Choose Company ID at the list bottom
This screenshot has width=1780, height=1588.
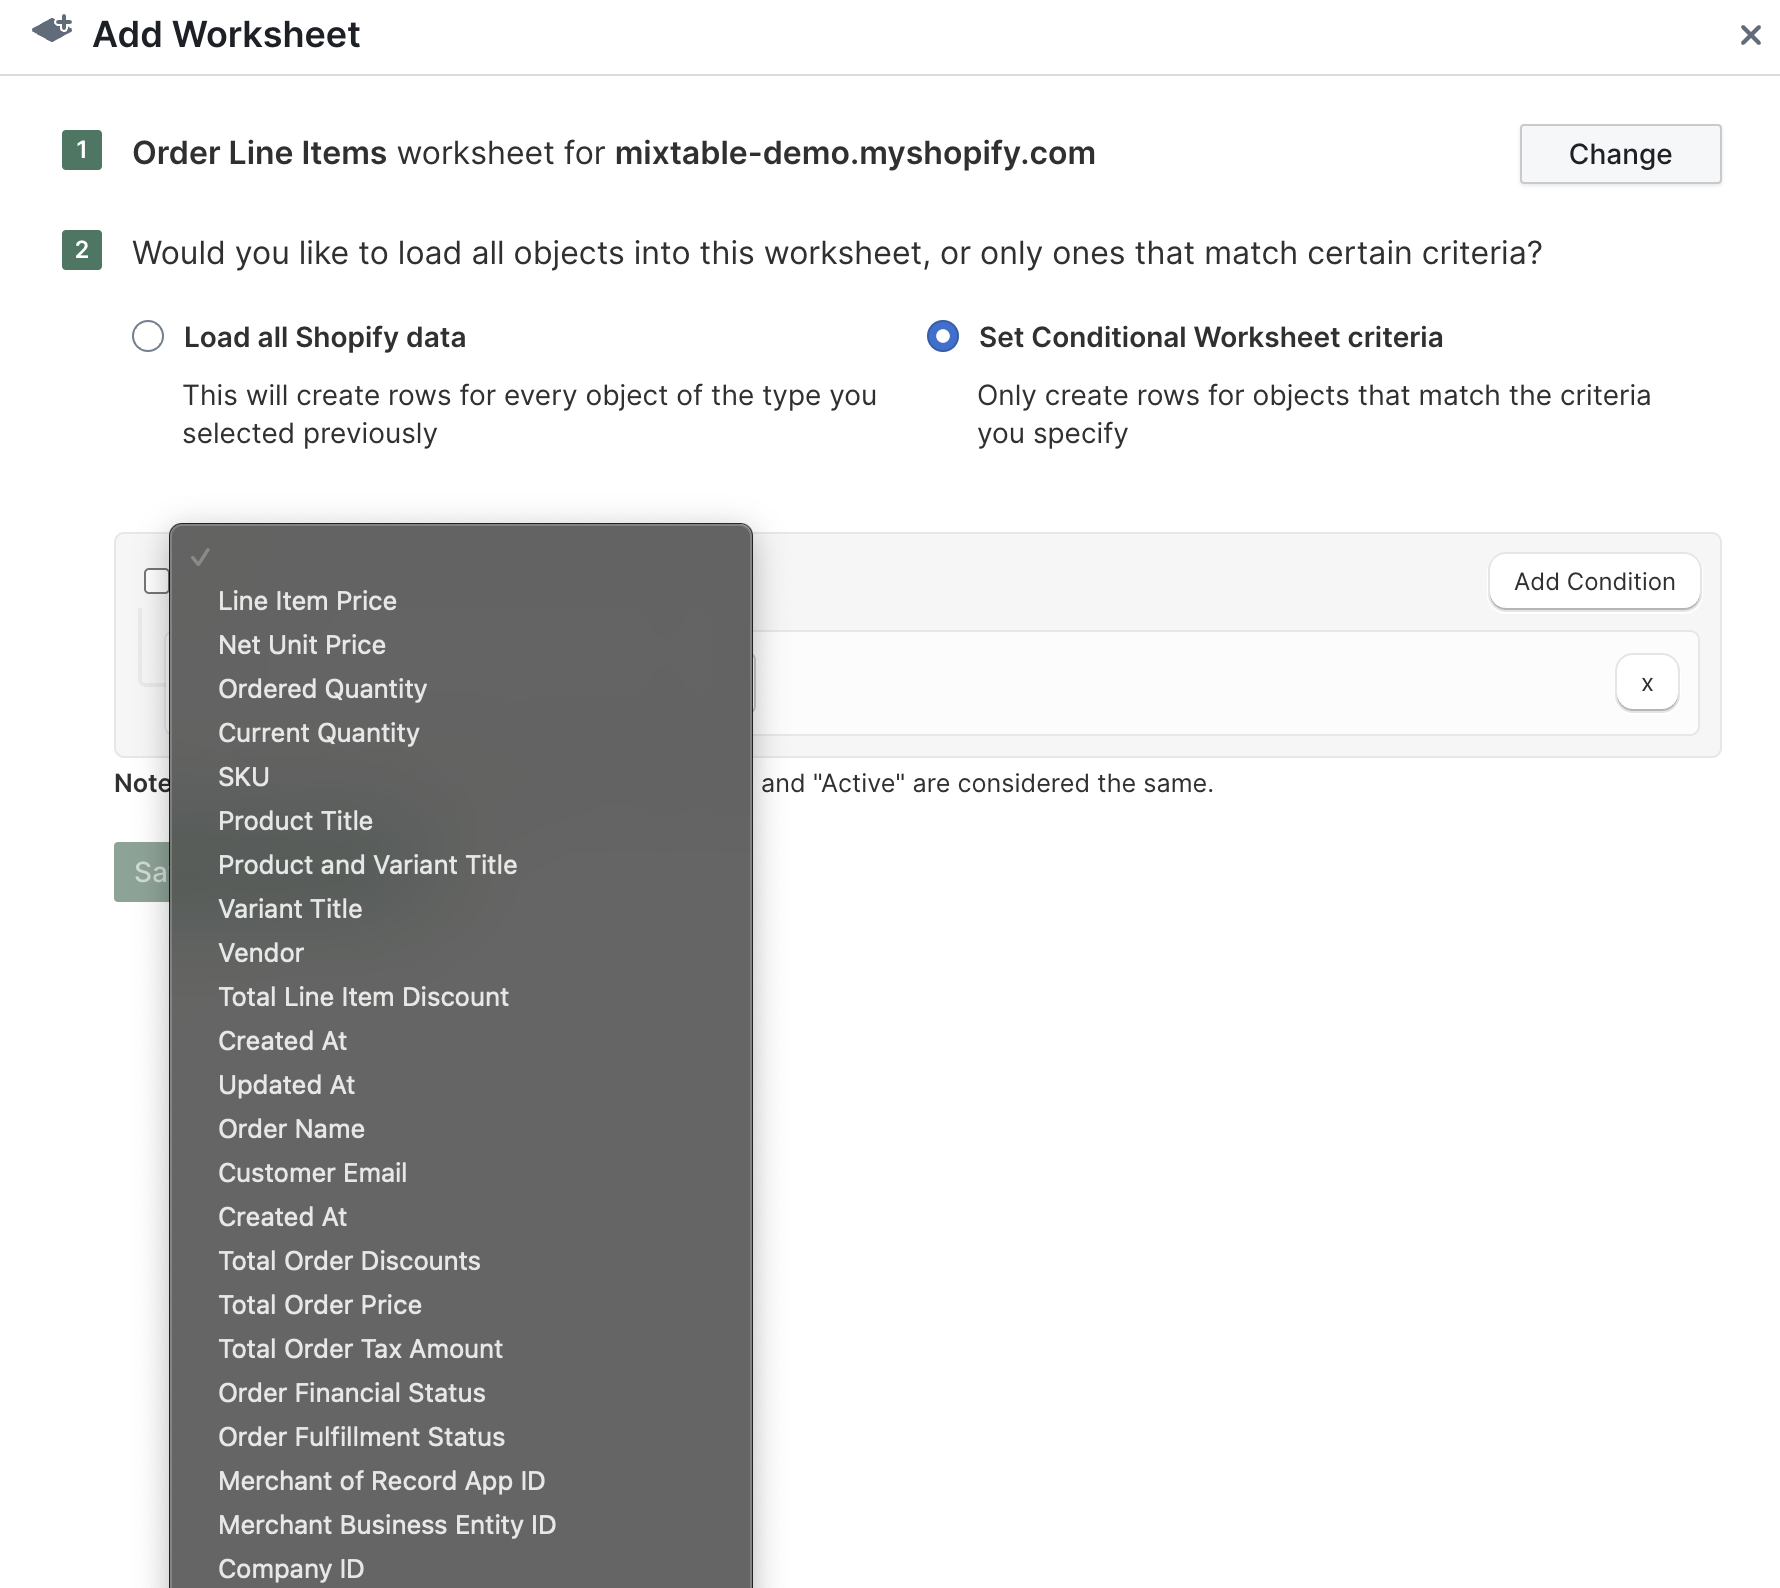pyautogui.click(x=290, y=1568)
